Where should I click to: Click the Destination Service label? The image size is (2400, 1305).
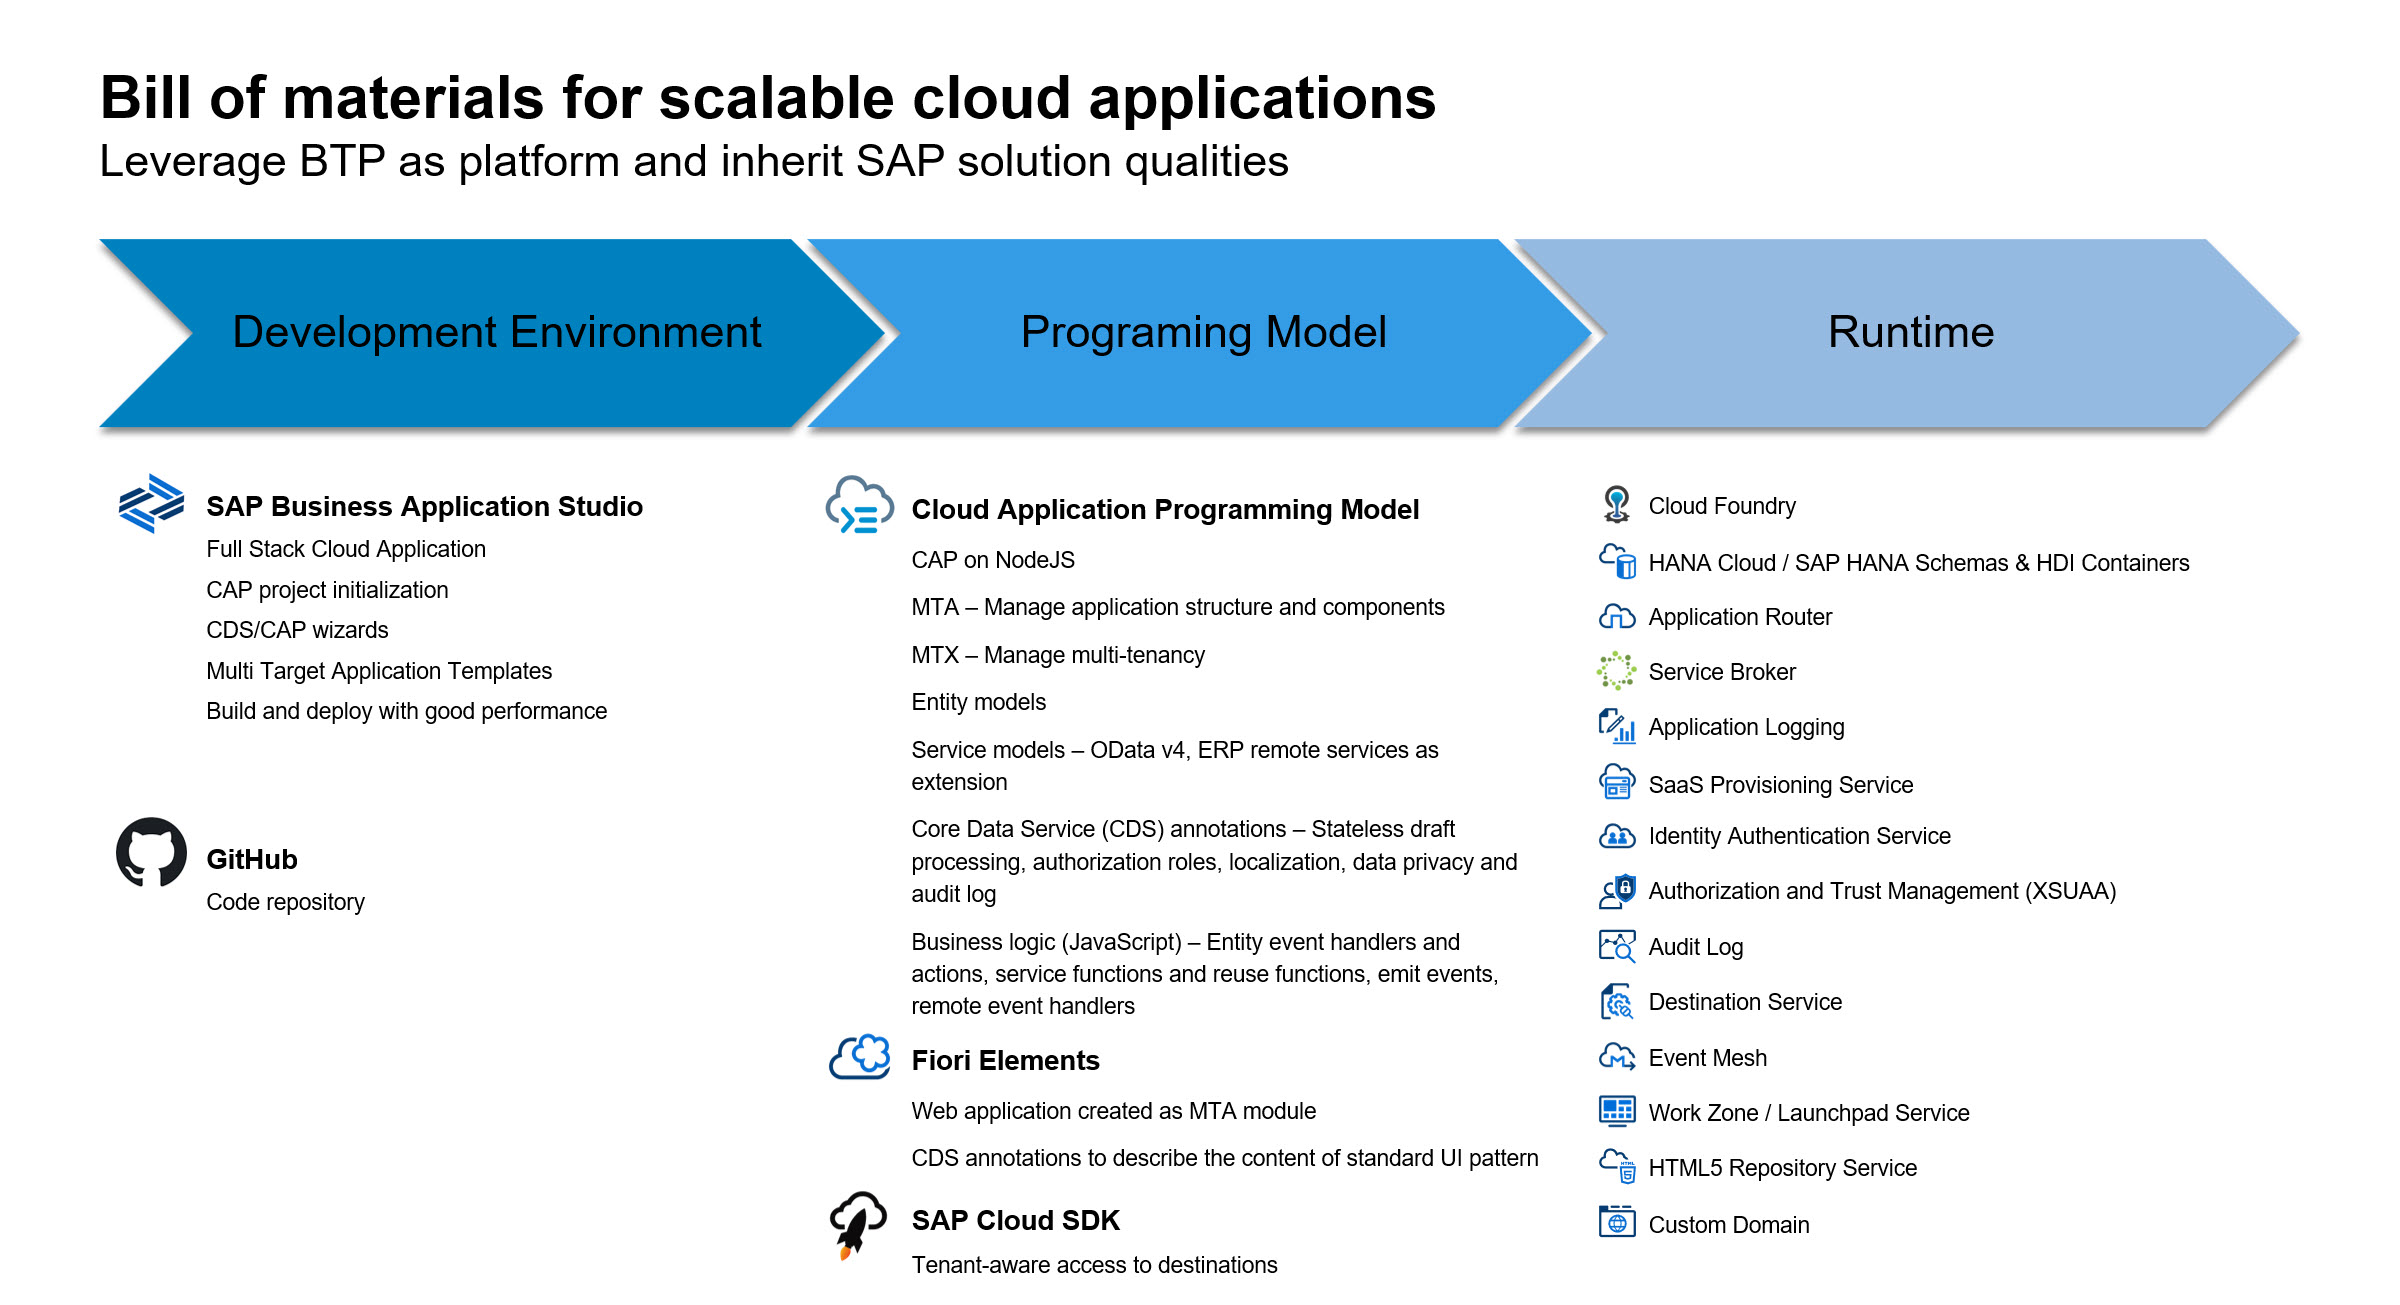point(1744,1002)
